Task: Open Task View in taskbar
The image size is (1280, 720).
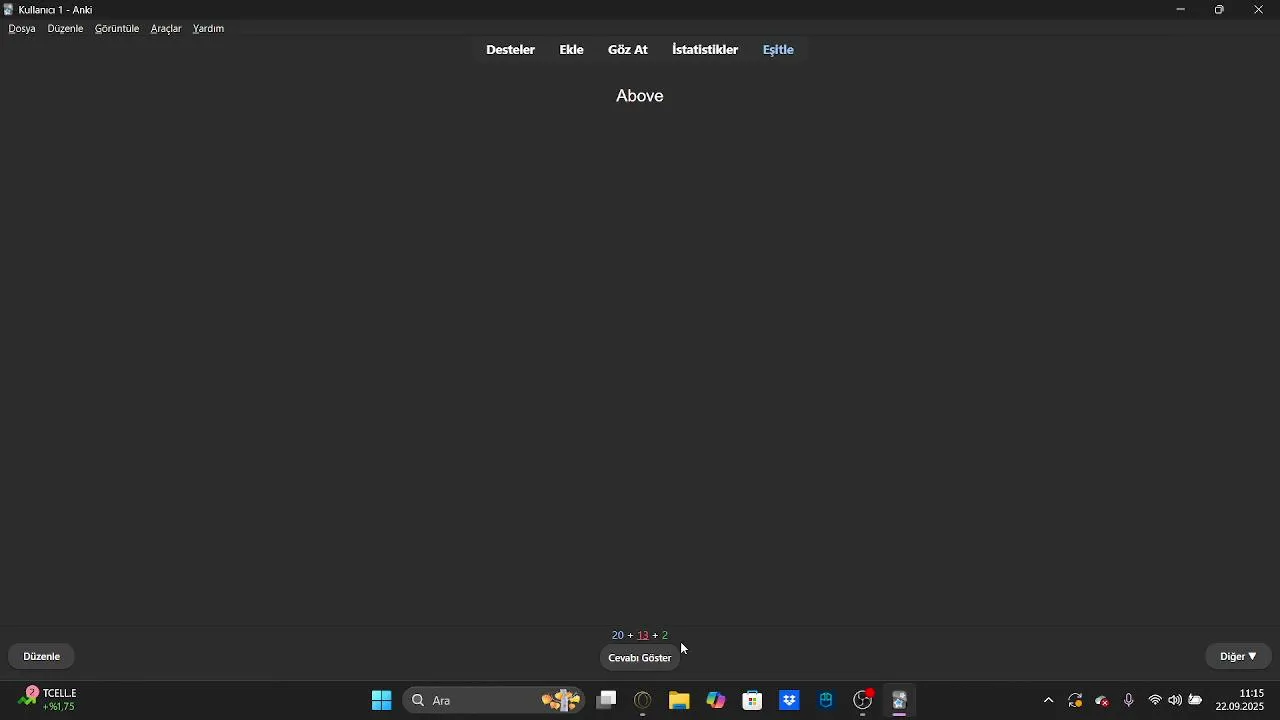Action: pyautogui.click(x=608, y=701)
